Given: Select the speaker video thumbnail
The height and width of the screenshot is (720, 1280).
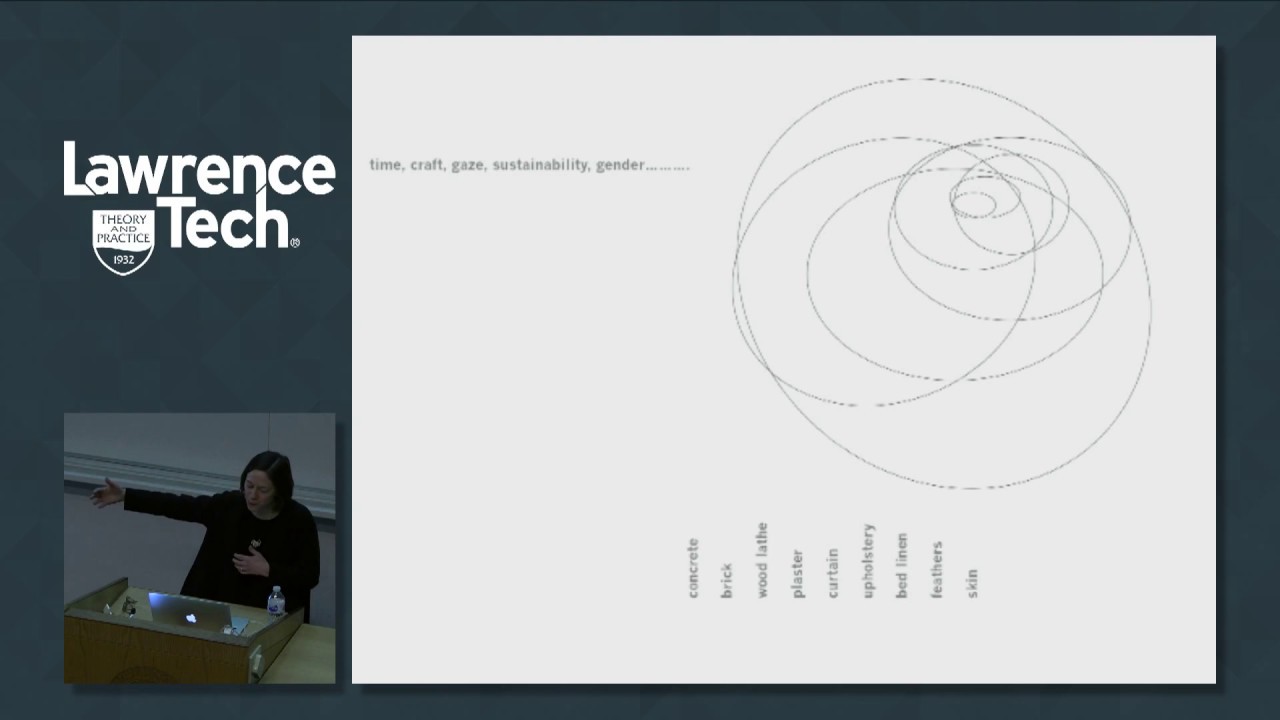Looking at the screenshot, I should coord(200,548).
